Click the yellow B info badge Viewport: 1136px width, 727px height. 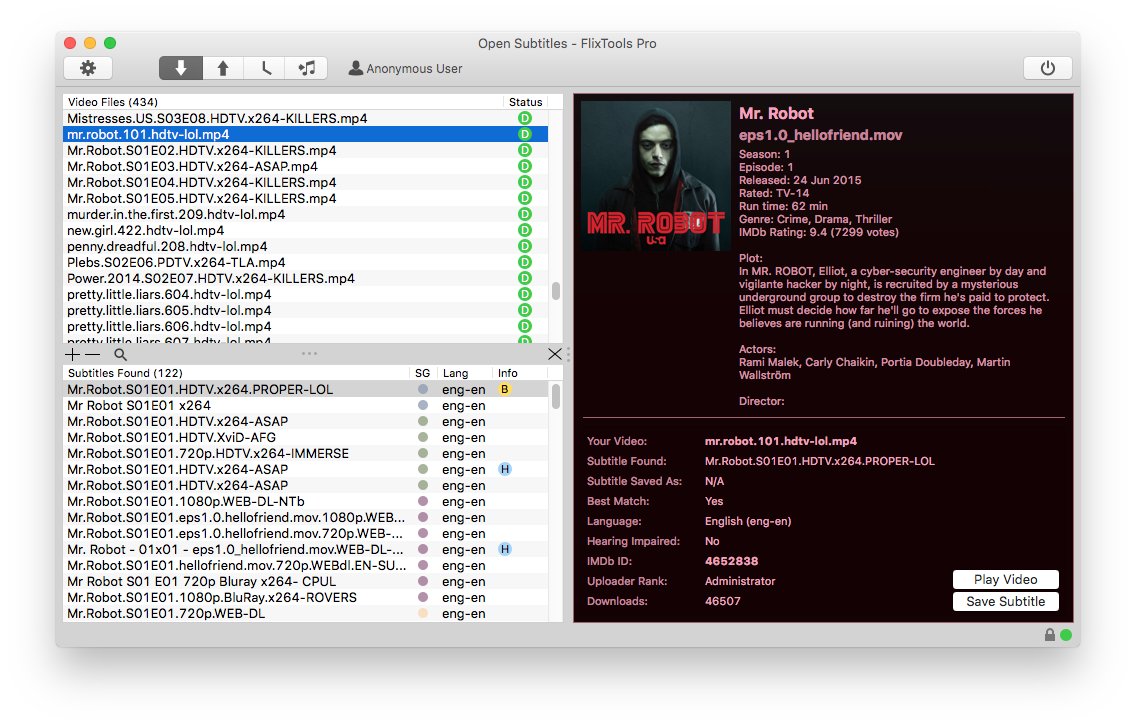tap(505, 389)
